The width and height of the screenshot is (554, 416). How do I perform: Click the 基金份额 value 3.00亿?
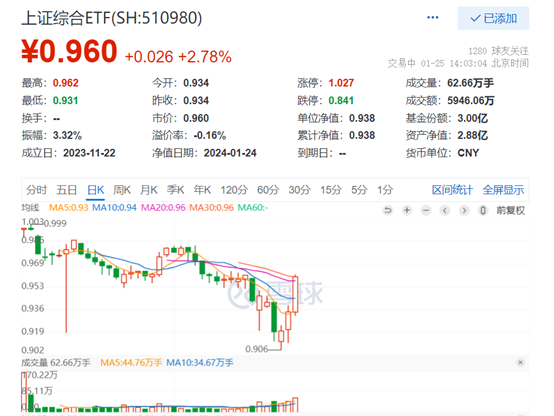pos(473,118)
